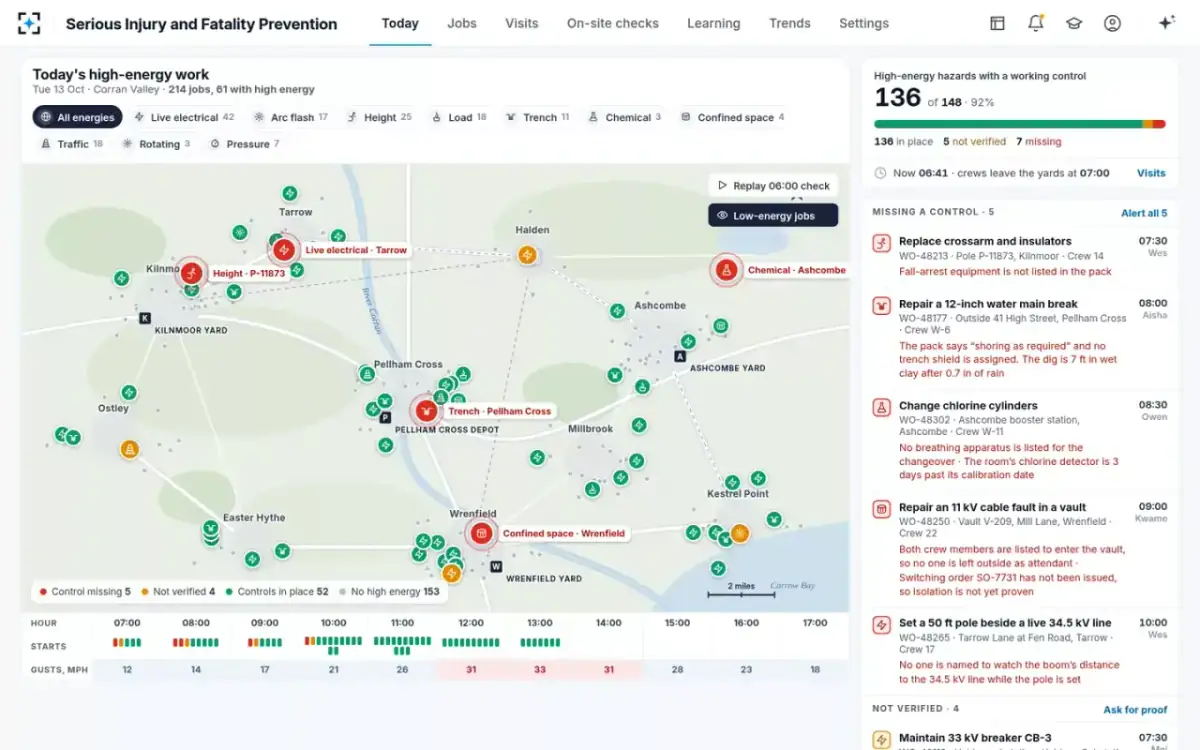Select the All energies filter chip
1200x750 pixels.
pos(77,117)
